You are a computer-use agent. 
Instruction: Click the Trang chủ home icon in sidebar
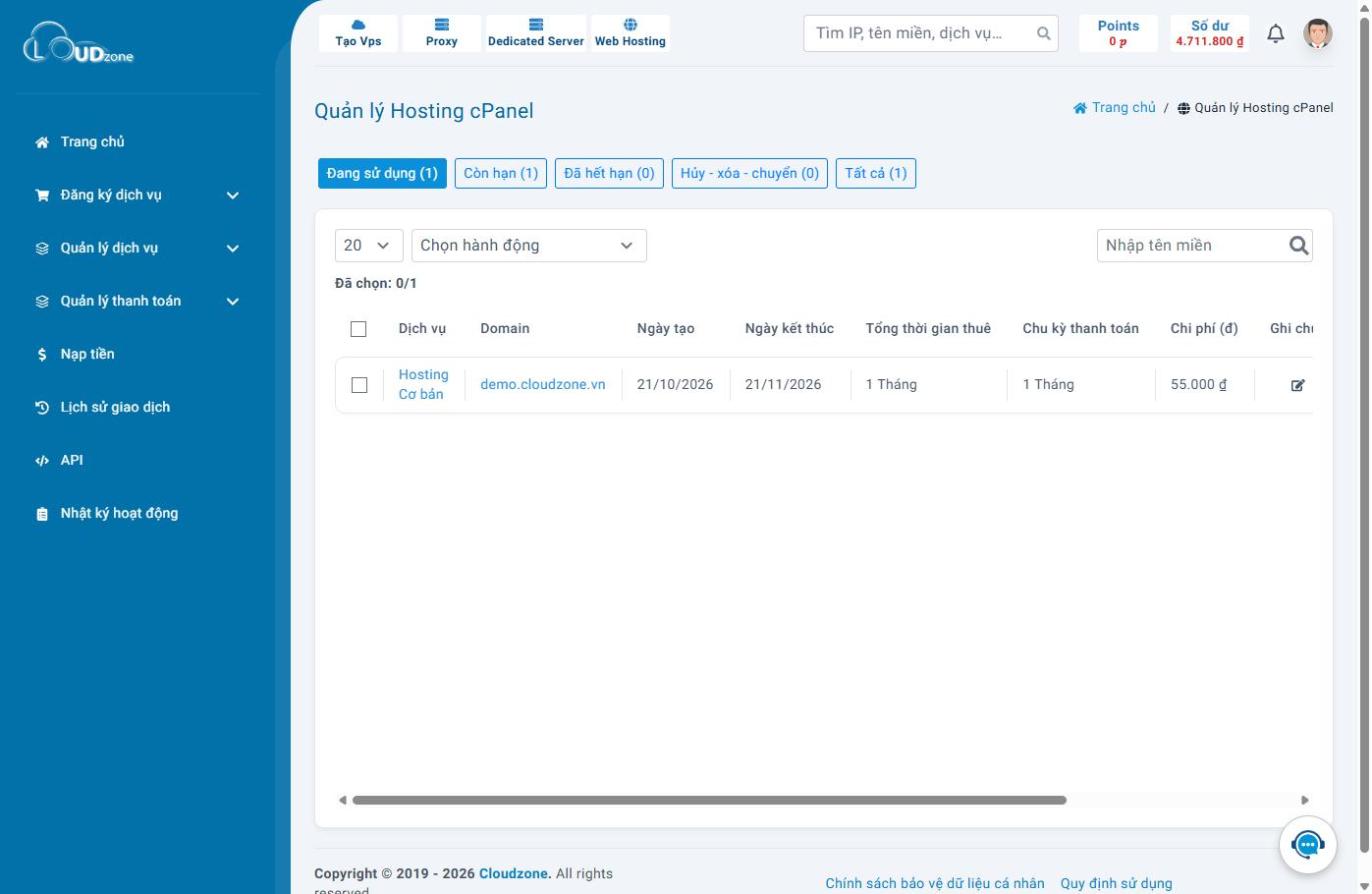click(42, 142)
